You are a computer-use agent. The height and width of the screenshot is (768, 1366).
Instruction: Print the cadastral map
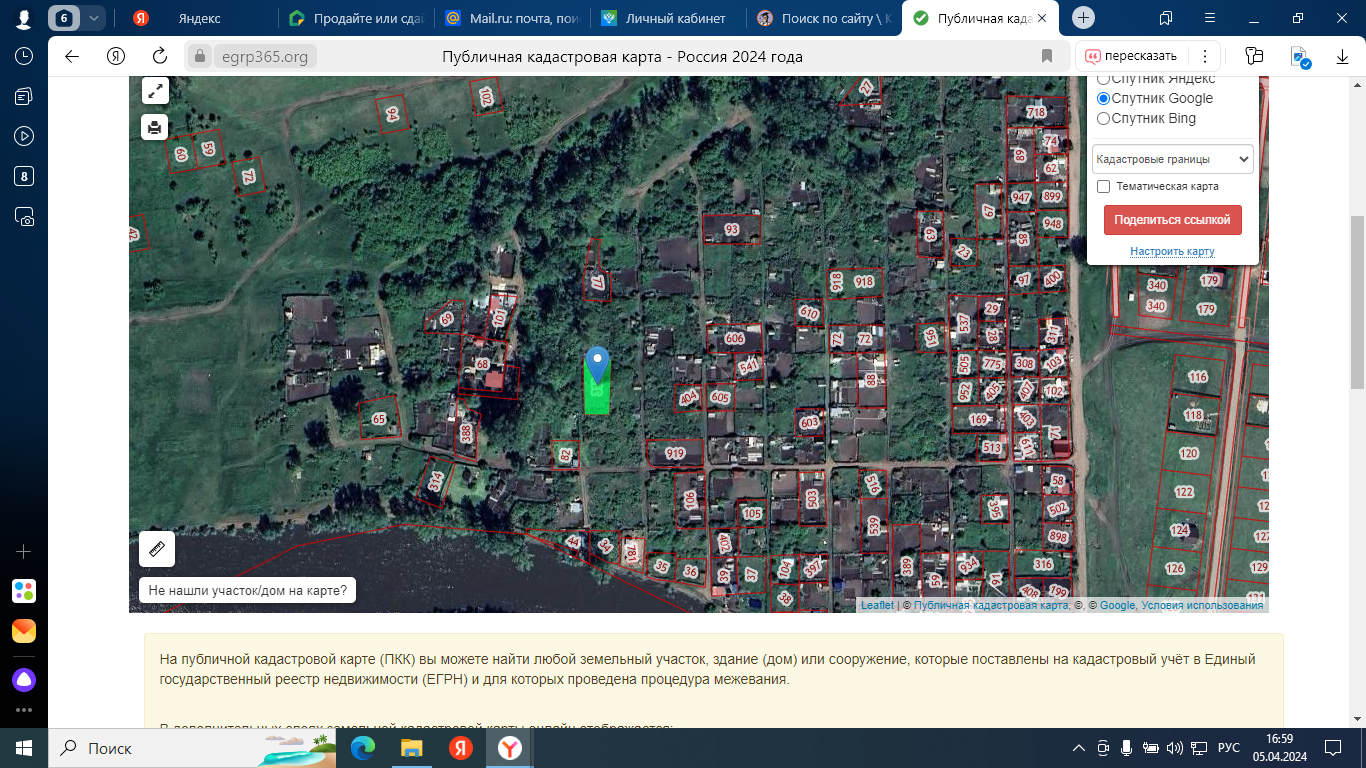(x=155, y=127)
